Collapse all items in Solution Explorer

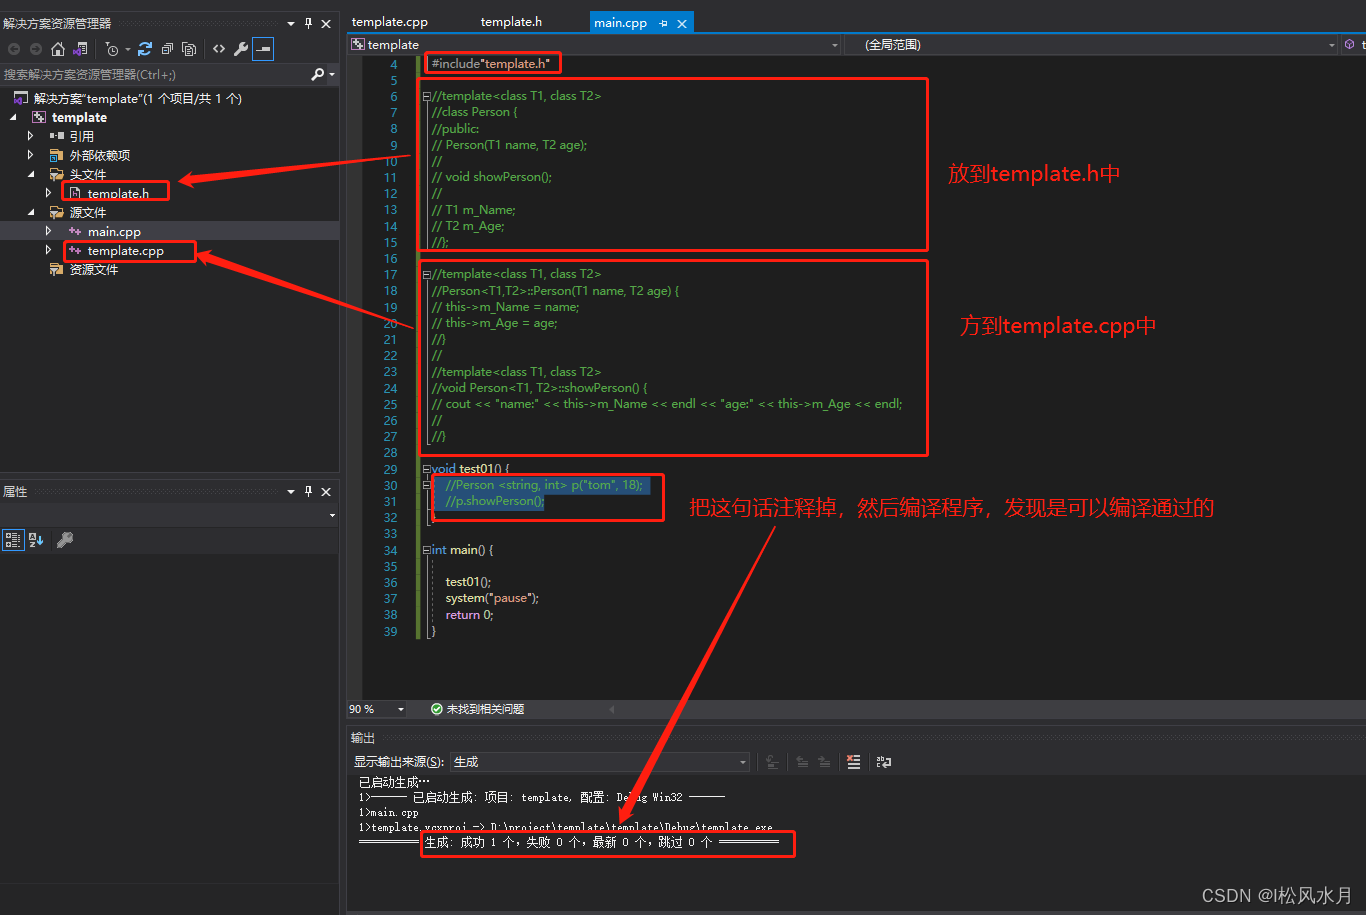click(167, 49)
